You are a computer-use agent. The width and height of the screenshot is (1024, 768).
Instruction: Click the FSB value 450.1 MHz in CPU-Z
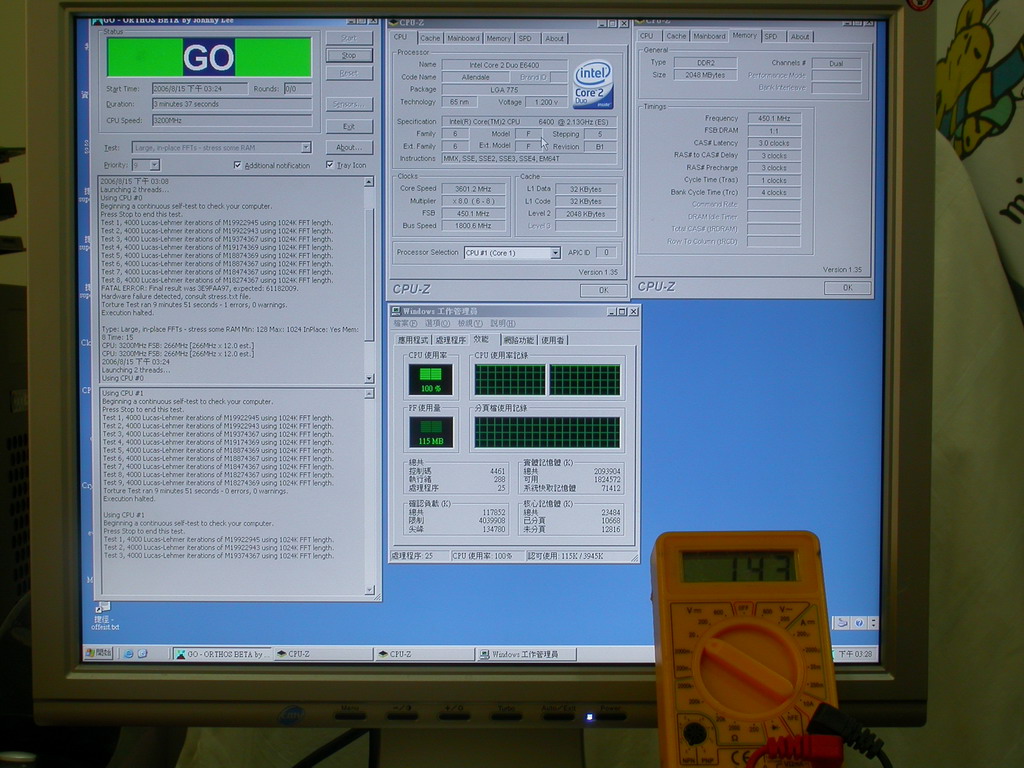(x=473, y=214)
